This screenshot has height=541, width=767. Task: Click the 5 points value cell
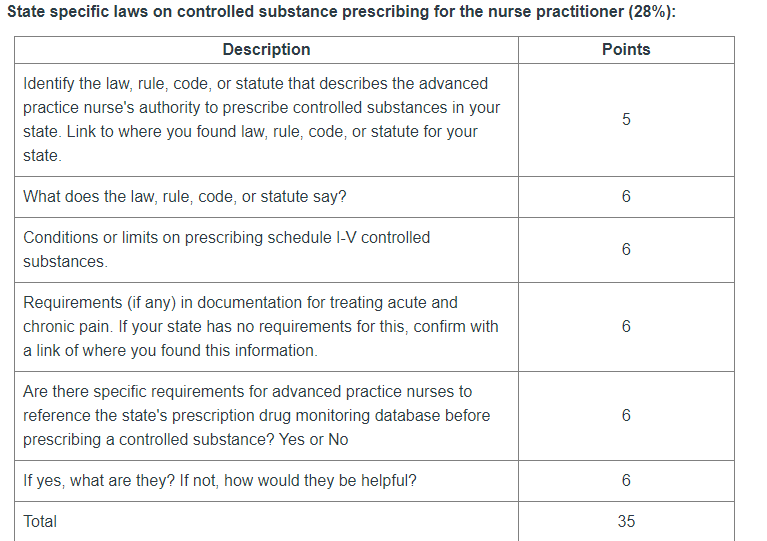click(626, 119)
